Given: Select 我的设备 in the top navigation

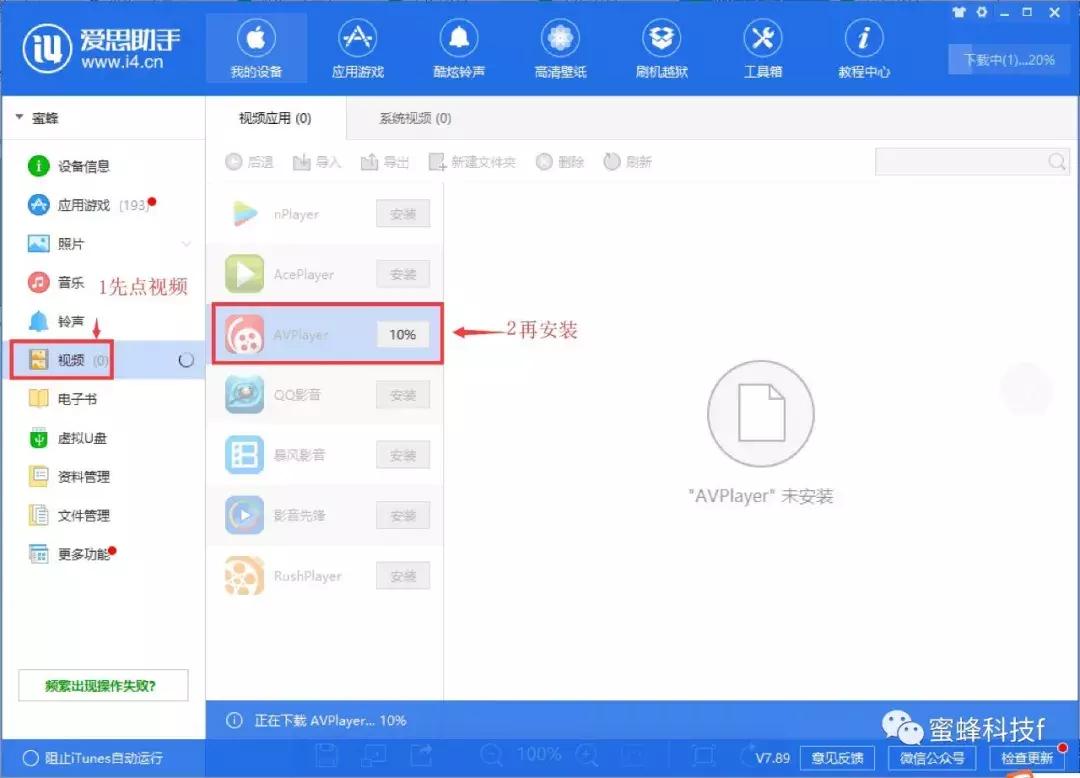Looking at the screenshot, I should 256,47.
